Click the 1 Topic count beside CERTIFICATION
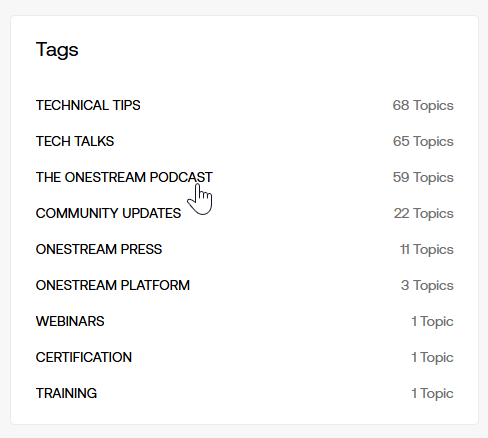The width and height of the screenshot is (488, 438). (x=432, y=357)
